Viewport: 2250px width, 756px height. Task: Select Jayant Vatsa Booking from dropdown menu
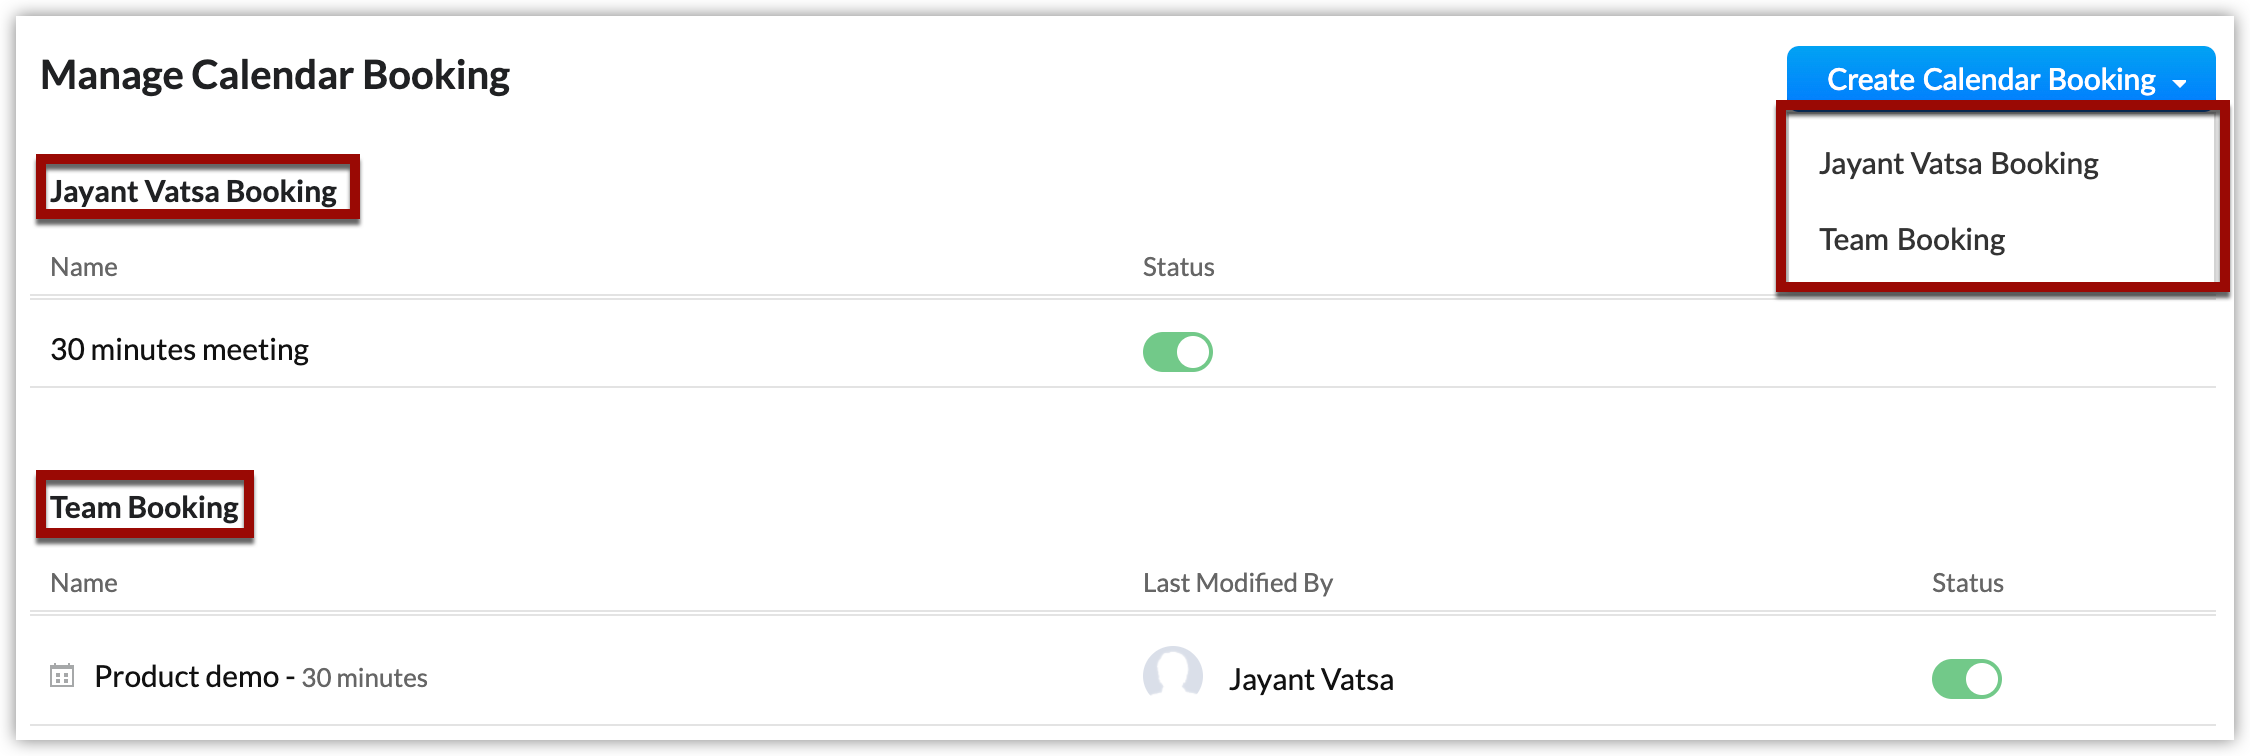1958,163
